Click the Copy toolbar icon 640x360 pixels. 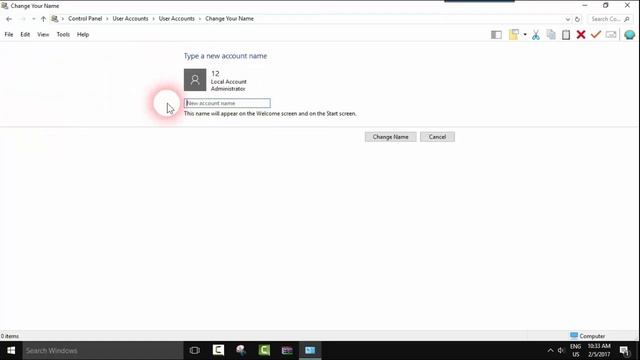(551, 35)
